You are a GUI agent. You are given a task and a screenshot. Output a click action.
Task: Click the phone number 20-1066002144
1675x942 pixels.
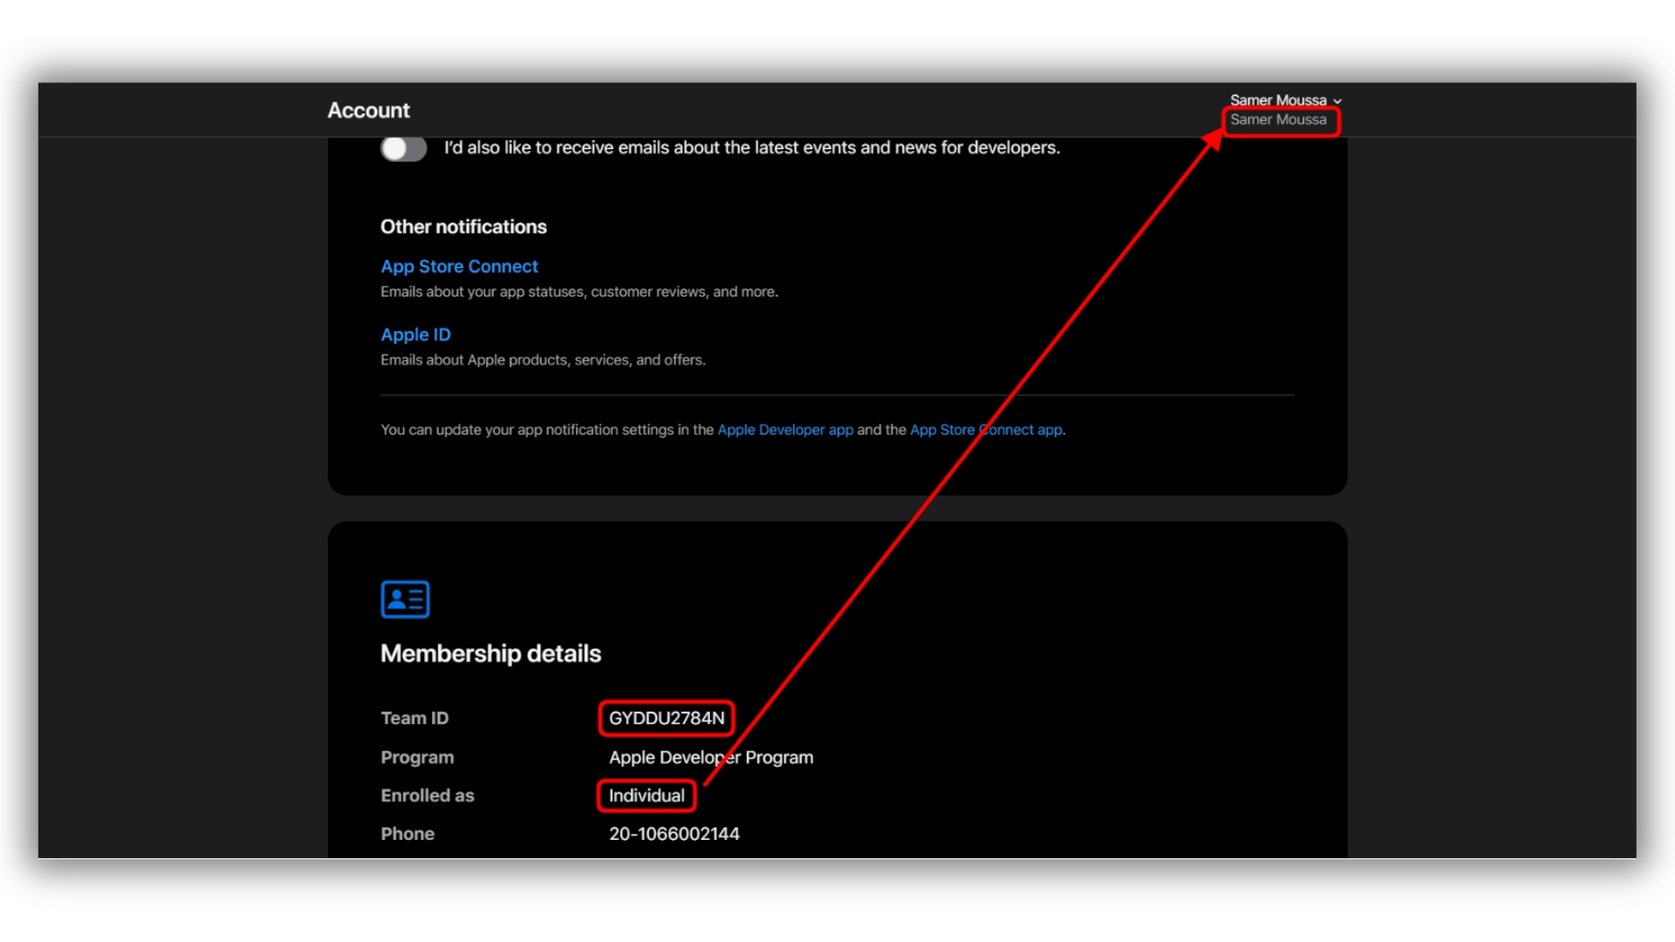point(674,834)
